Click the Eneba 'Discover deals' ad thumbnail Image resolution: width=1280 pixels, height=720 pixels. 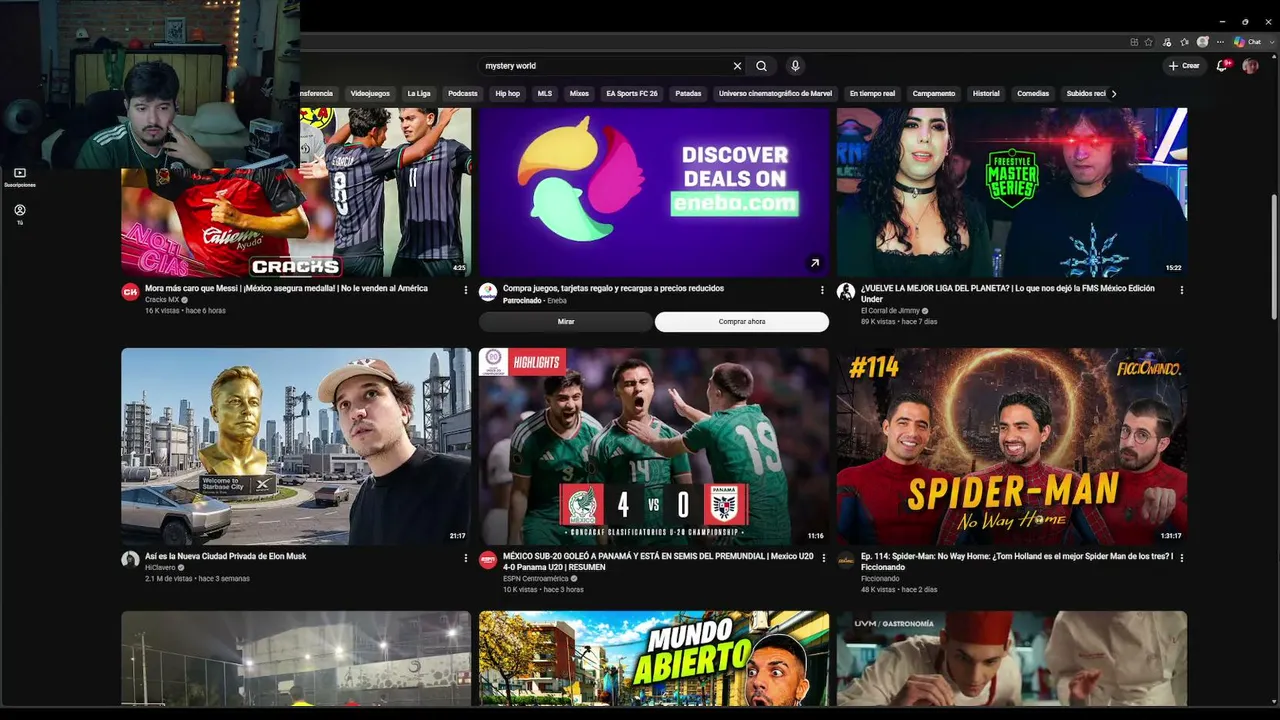coord(654,192)
